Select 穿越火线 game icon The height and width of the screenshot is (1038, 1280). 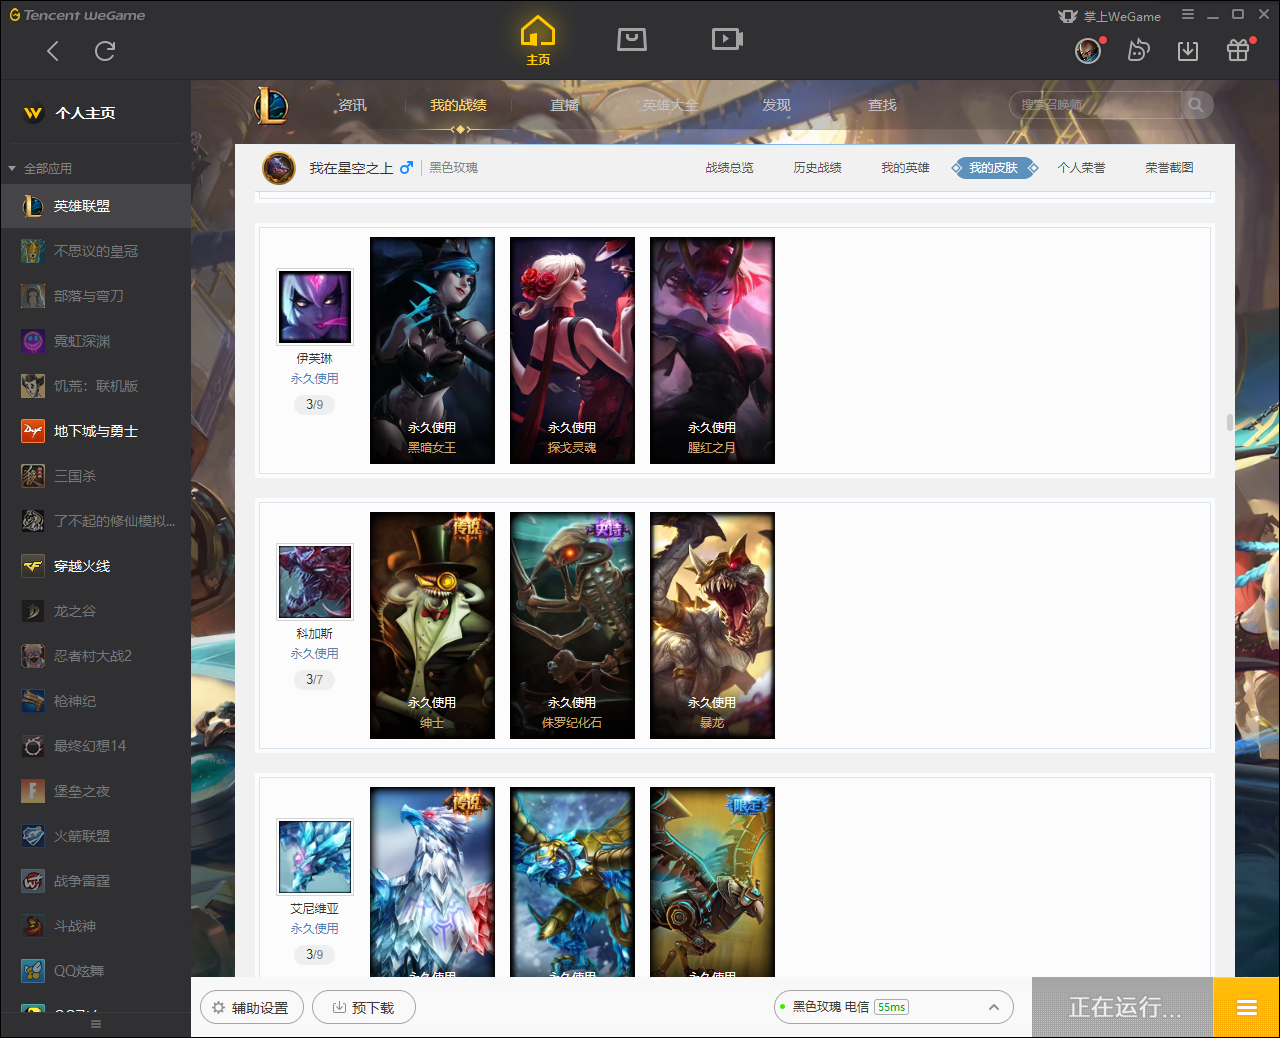pos(33,566)
